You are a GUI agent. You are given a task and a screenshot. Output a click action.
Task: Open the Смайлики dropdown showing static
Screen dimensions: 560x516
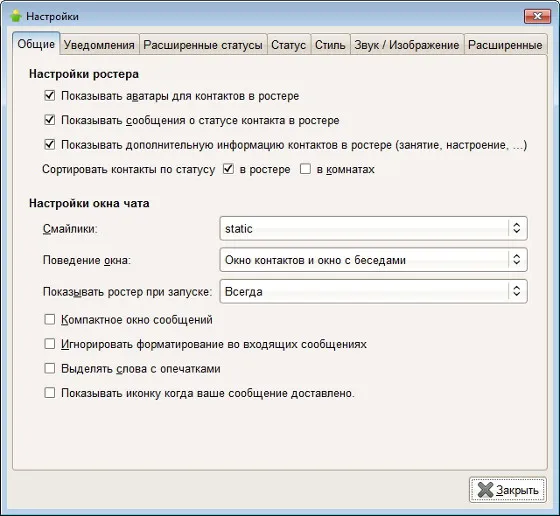(373, 228)
